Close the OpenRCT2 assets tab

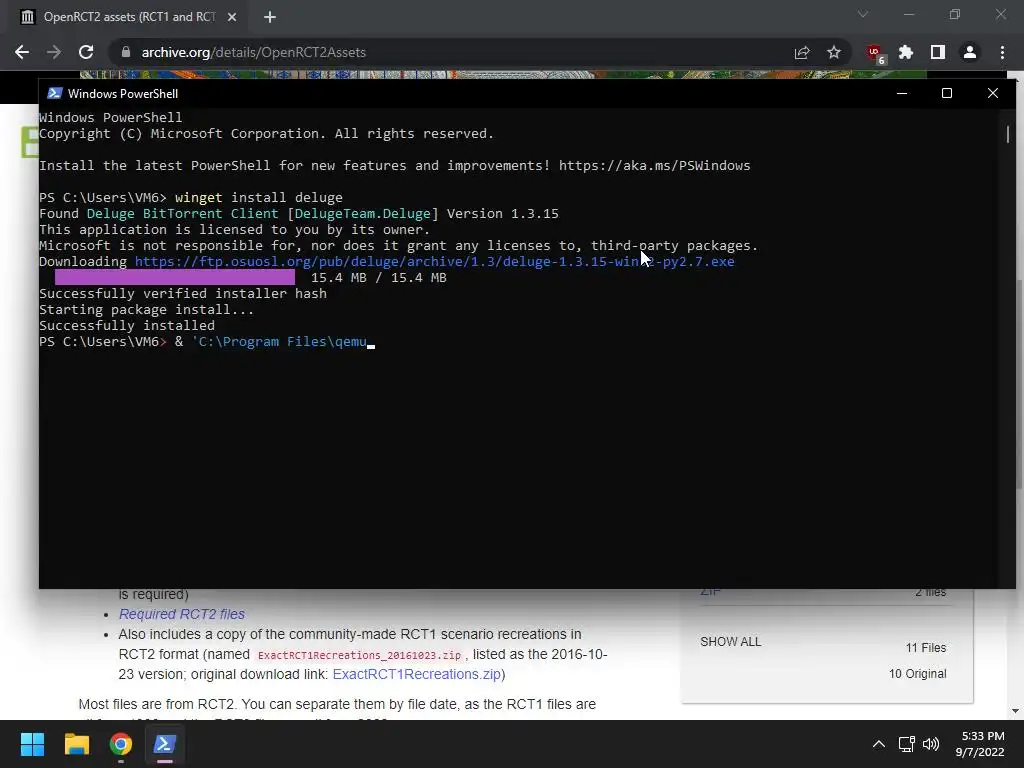click(232, 17)
